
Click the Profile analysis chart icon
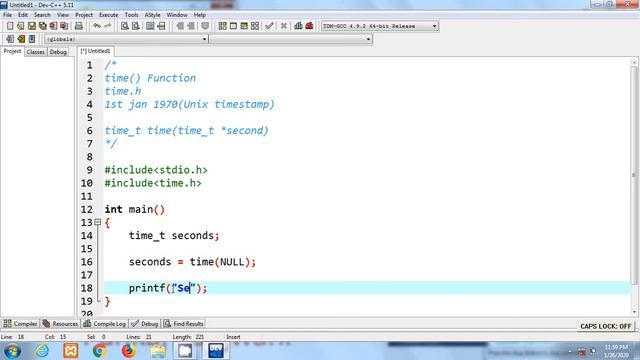point(298,26)
